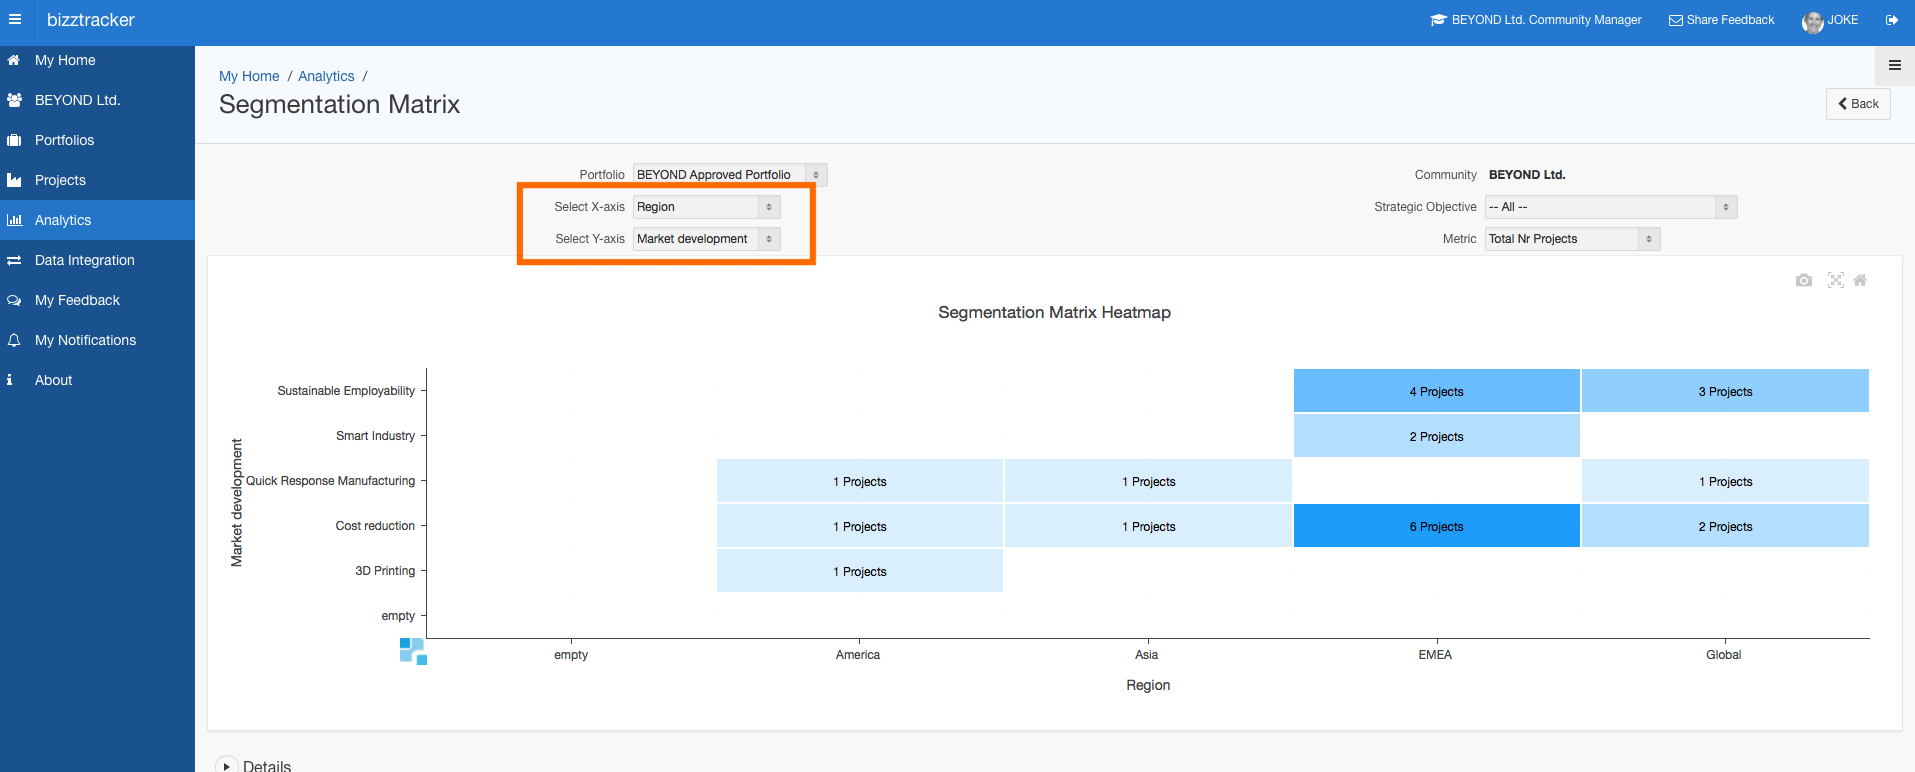Click the home icon in sidebar

click(x=14, y=60)
